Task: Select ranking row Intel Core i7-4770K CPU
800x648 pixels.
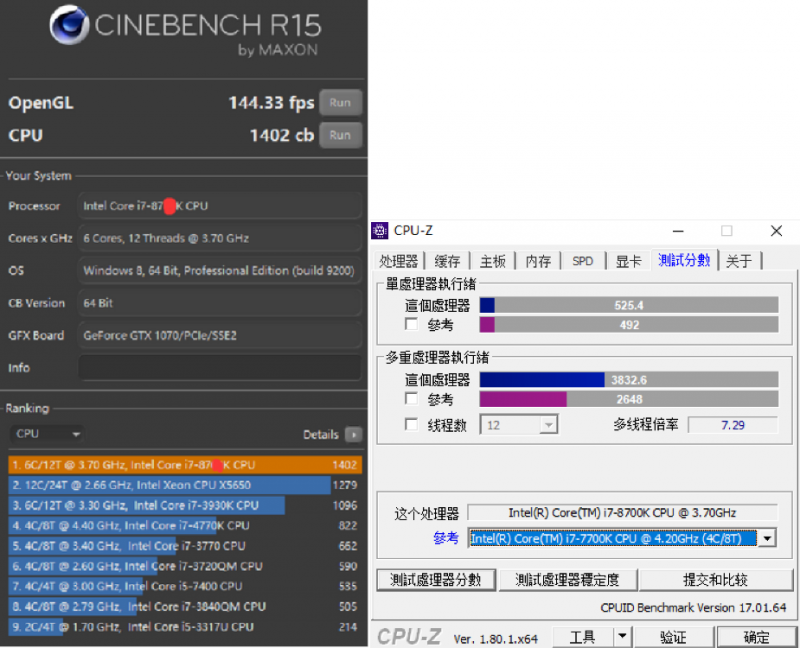Action: click(185, 526)
